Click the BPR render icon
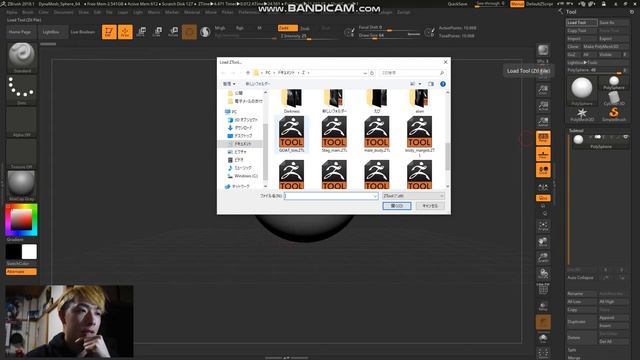 (543, 50)
